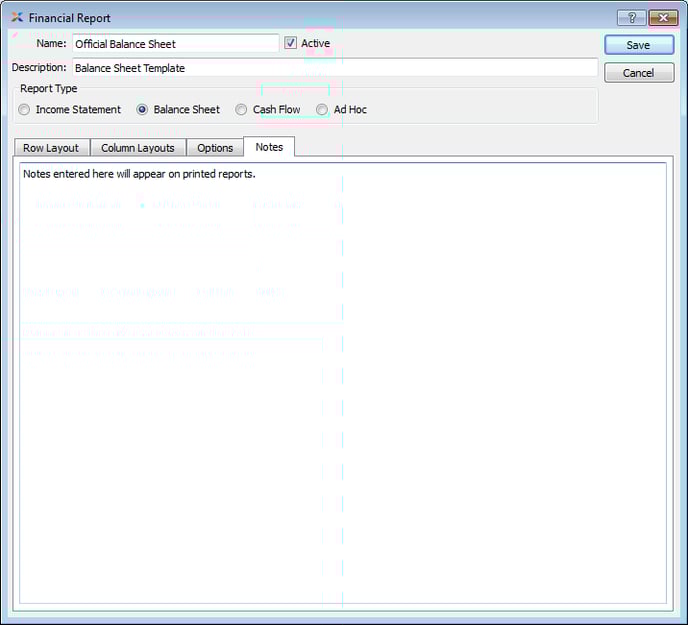Click the "Name:" field label
This screenshot has height=625, width=688.
pos(51,44)
